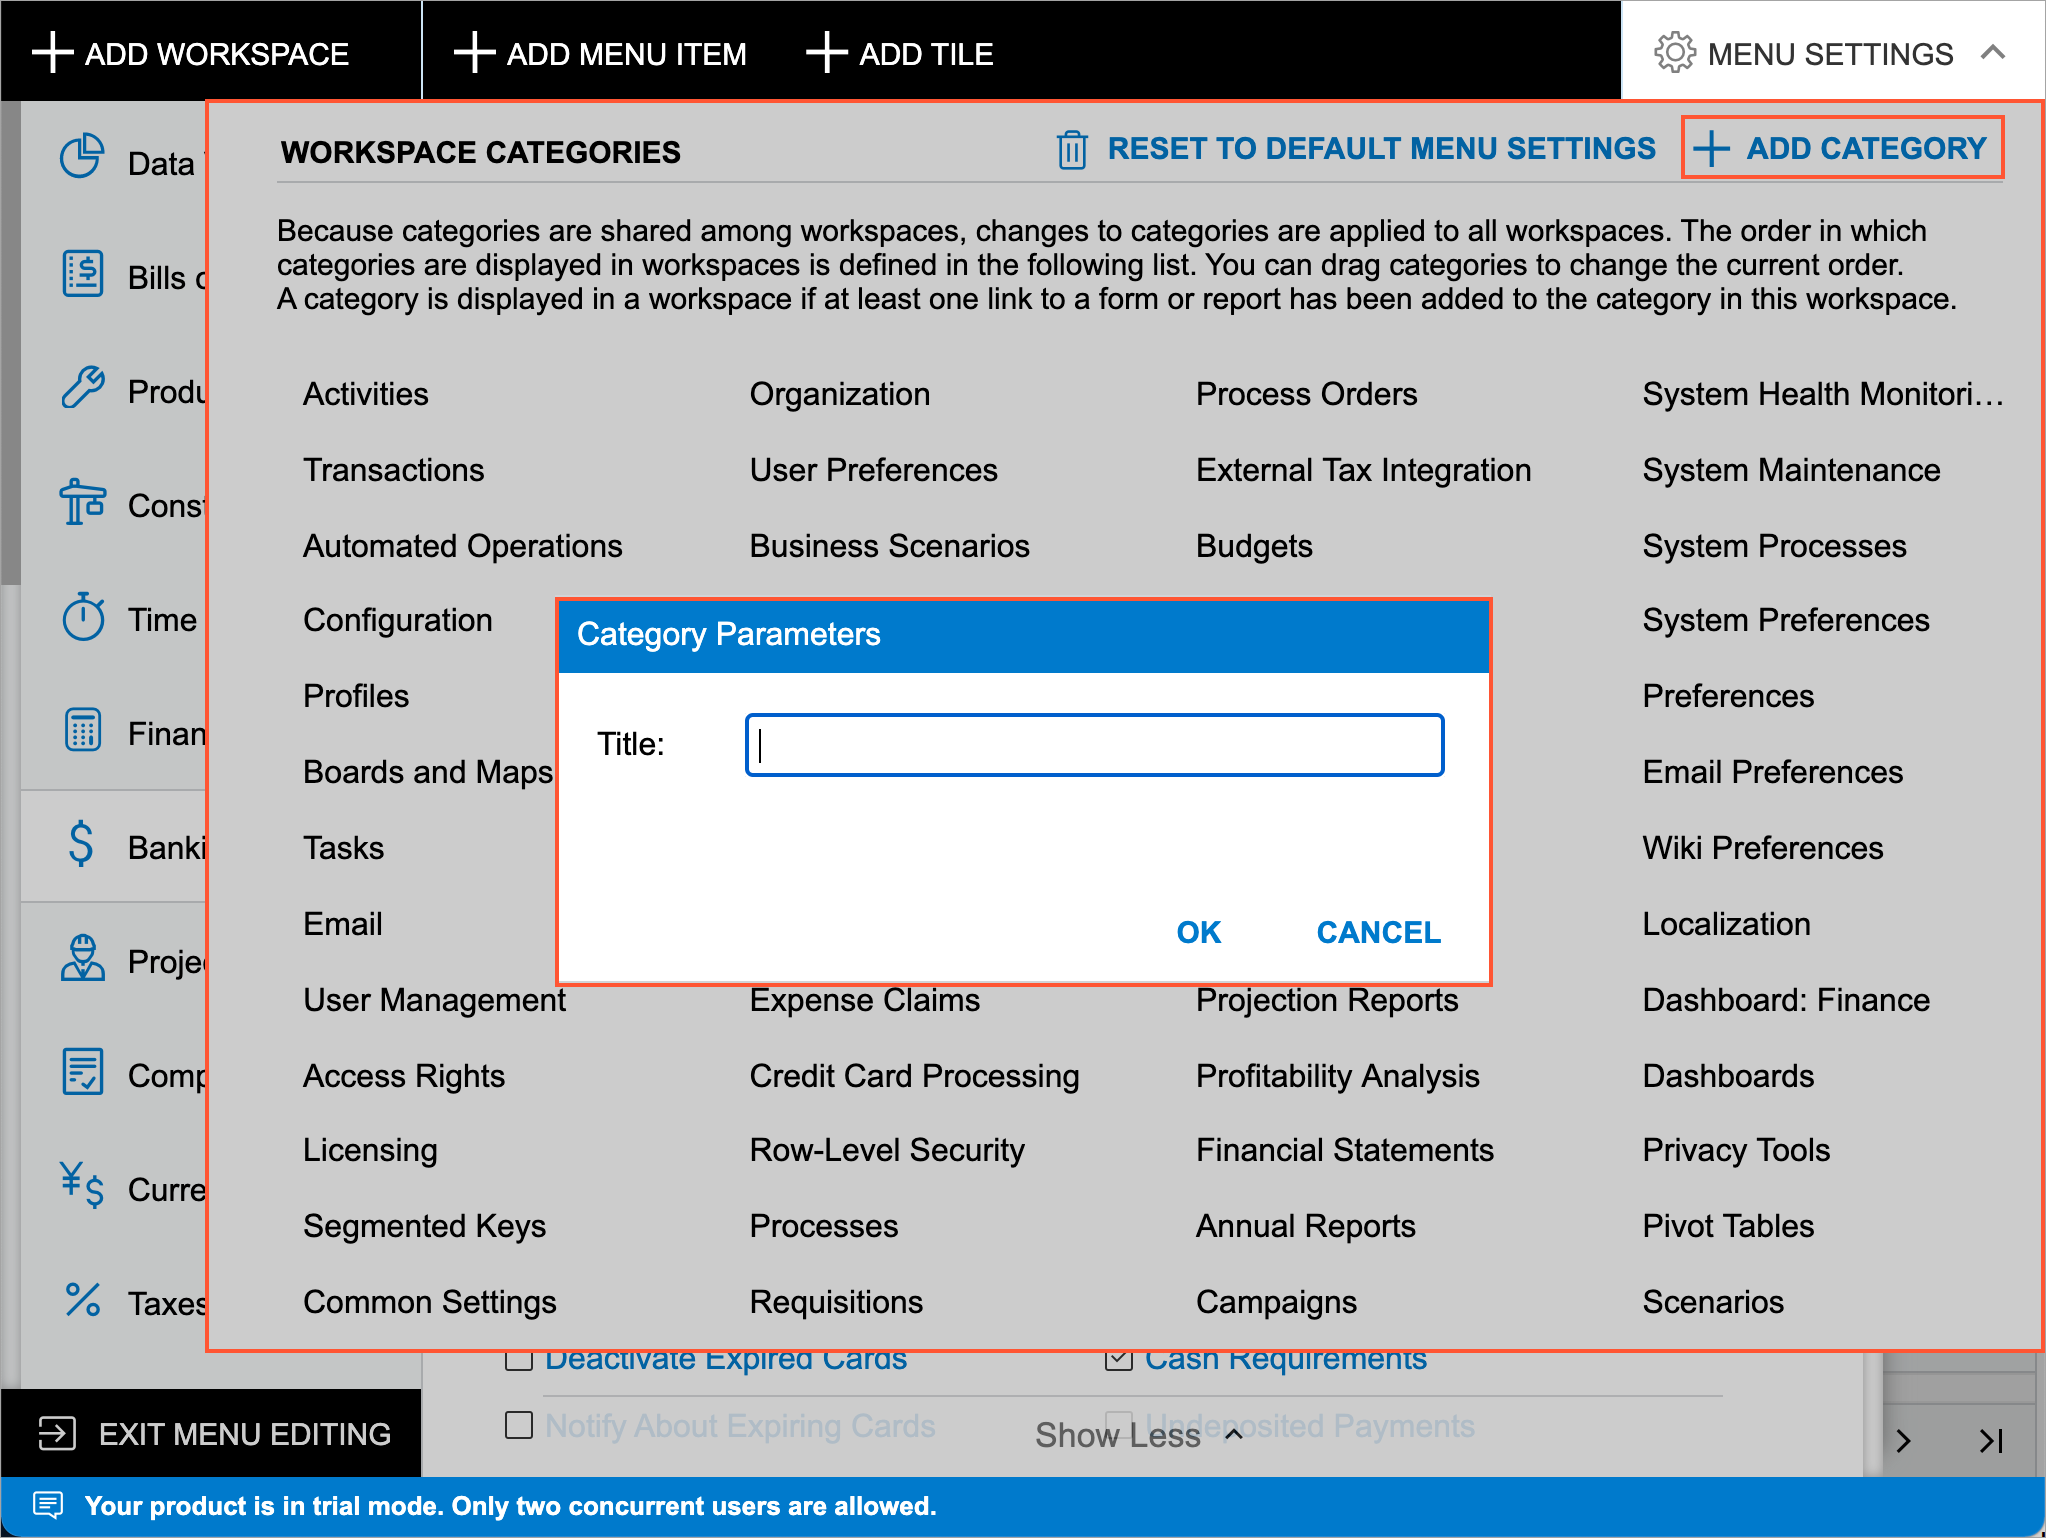2046x1538 pixels.
Task: Cancel the Category Parameters dialog
Action: [1378, 932]
